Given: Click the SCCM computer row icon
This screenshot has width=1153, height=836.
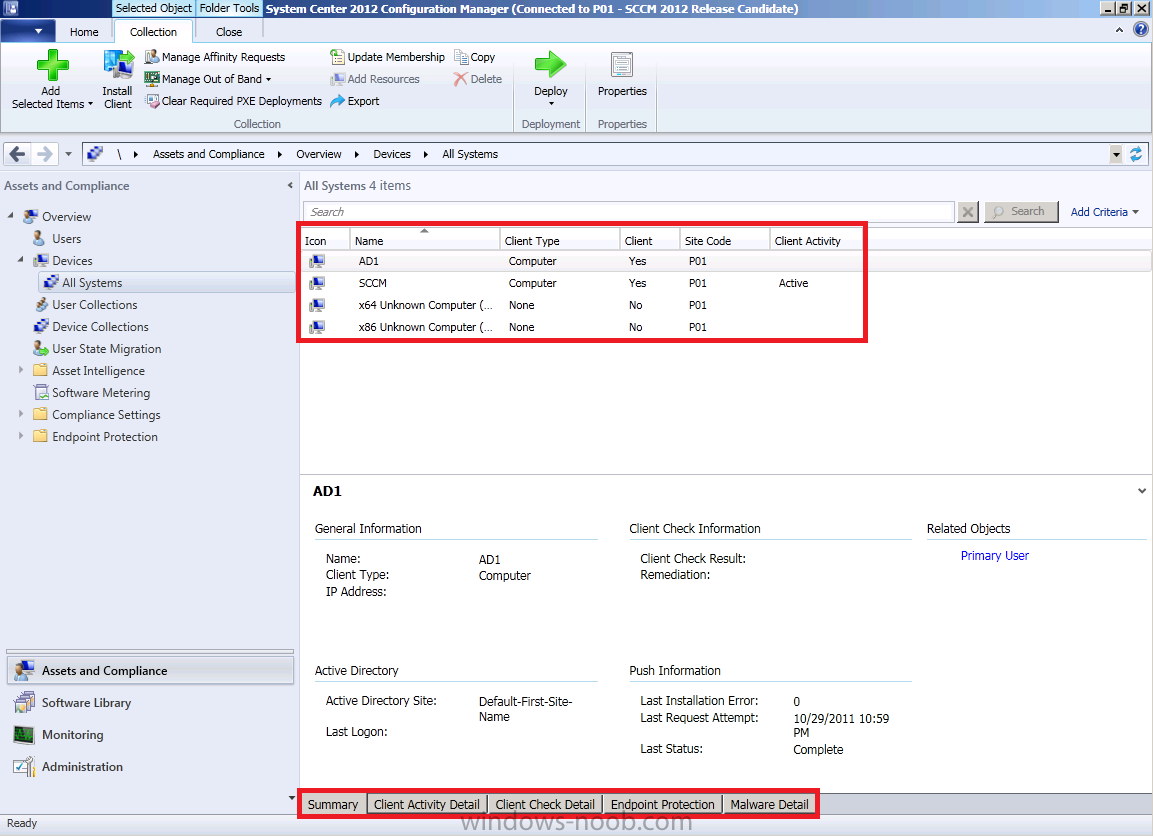Looking at the screenshot, I should [x=317, y=283].
